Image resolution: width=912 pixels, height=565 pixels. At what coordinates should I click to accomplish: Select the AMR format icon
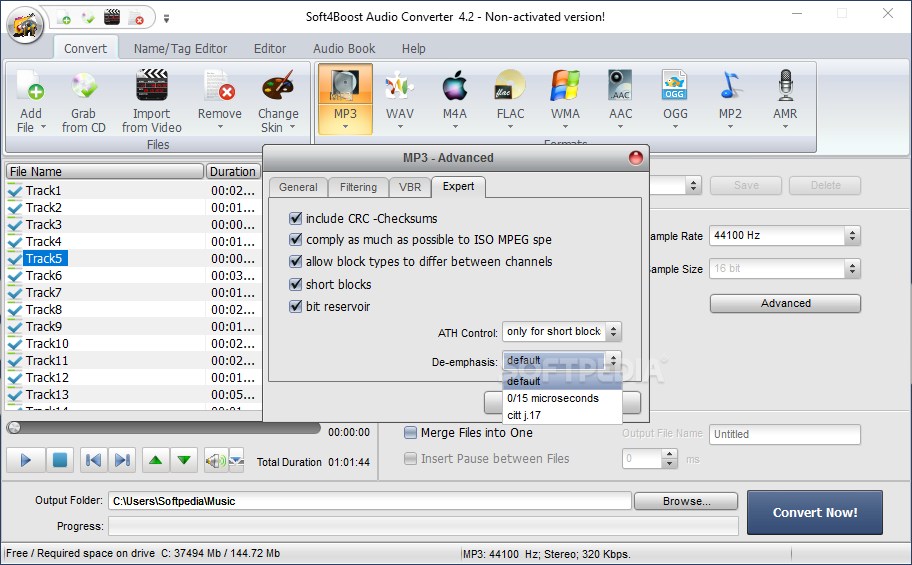point(785,85)
